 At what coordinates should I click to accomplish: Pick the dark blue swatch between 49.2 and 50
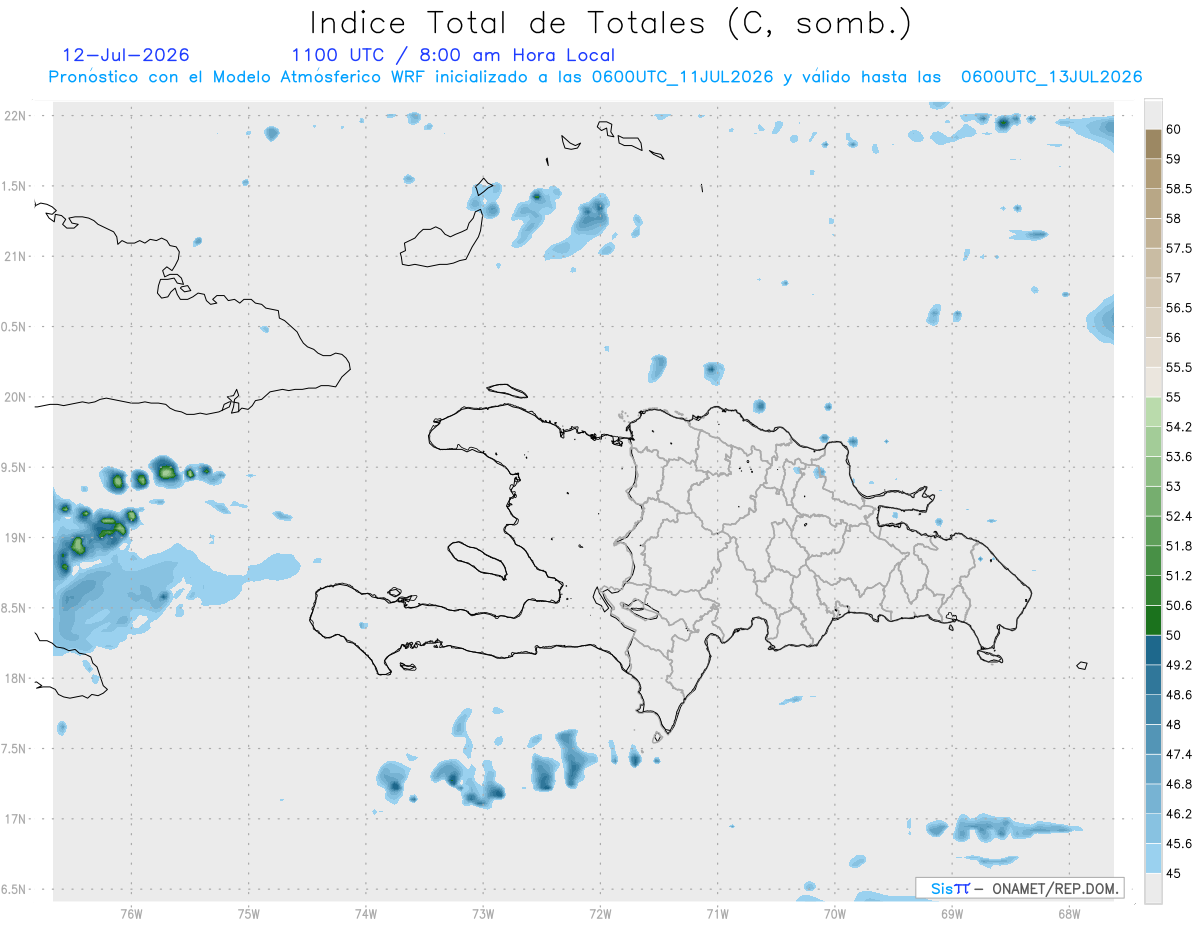(x=1153, y=650)
